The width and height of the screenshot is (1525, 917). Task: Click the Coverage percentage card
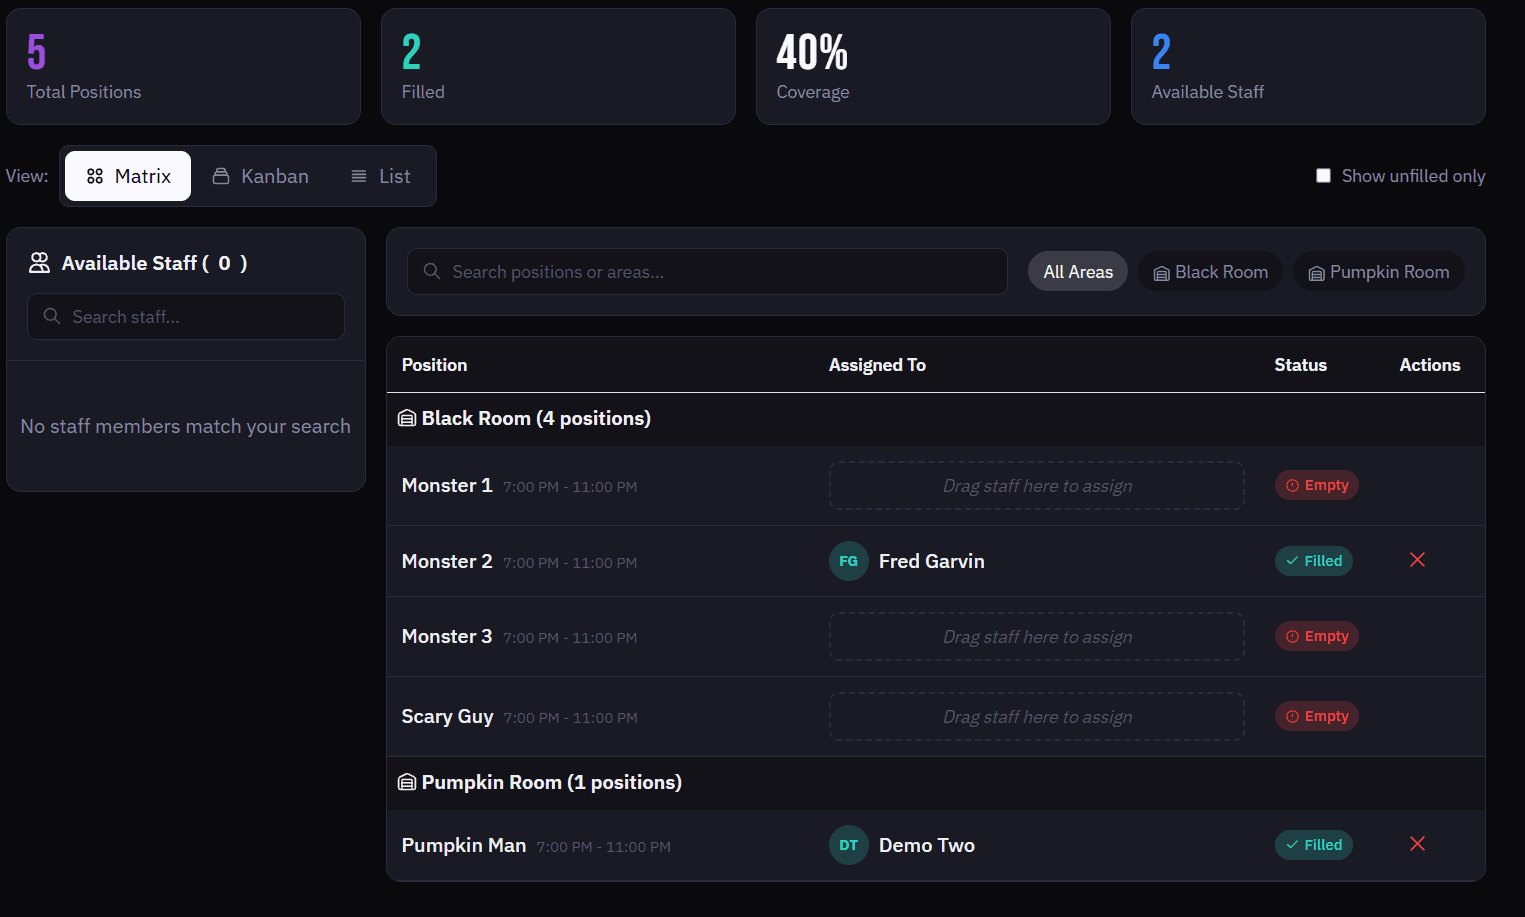tap(932, 66)
